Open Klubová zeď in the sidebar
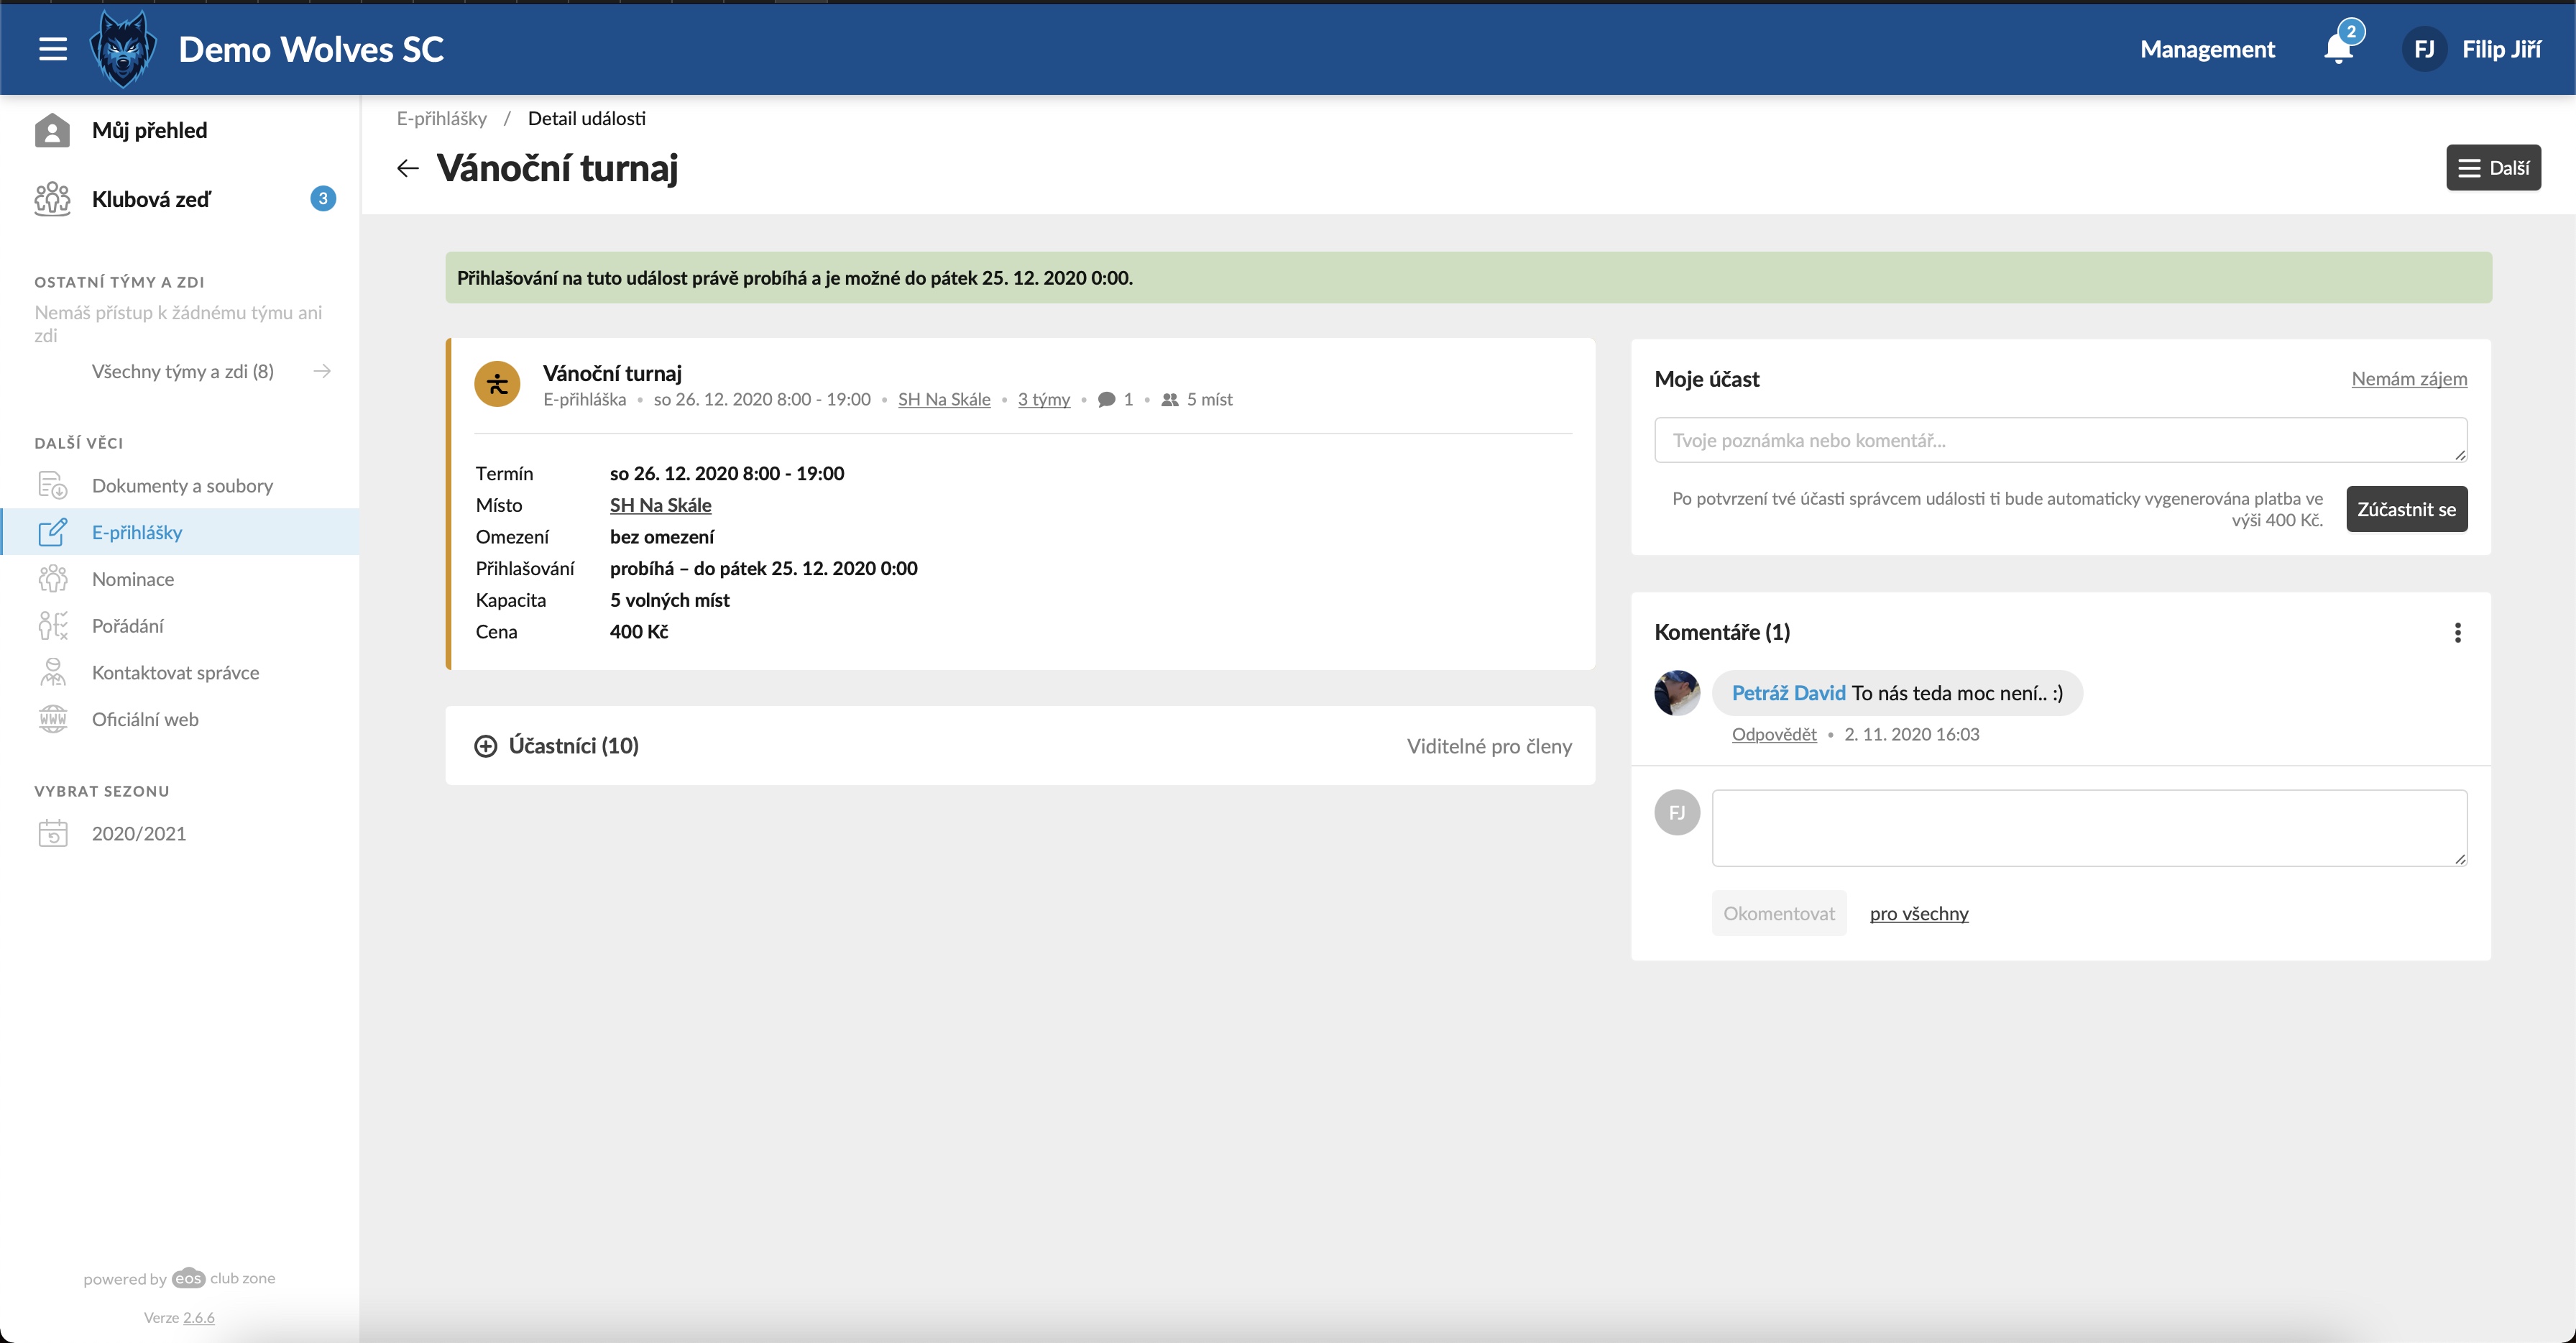Screen dimensions: 2576x1343 click(x=151, y=199)
